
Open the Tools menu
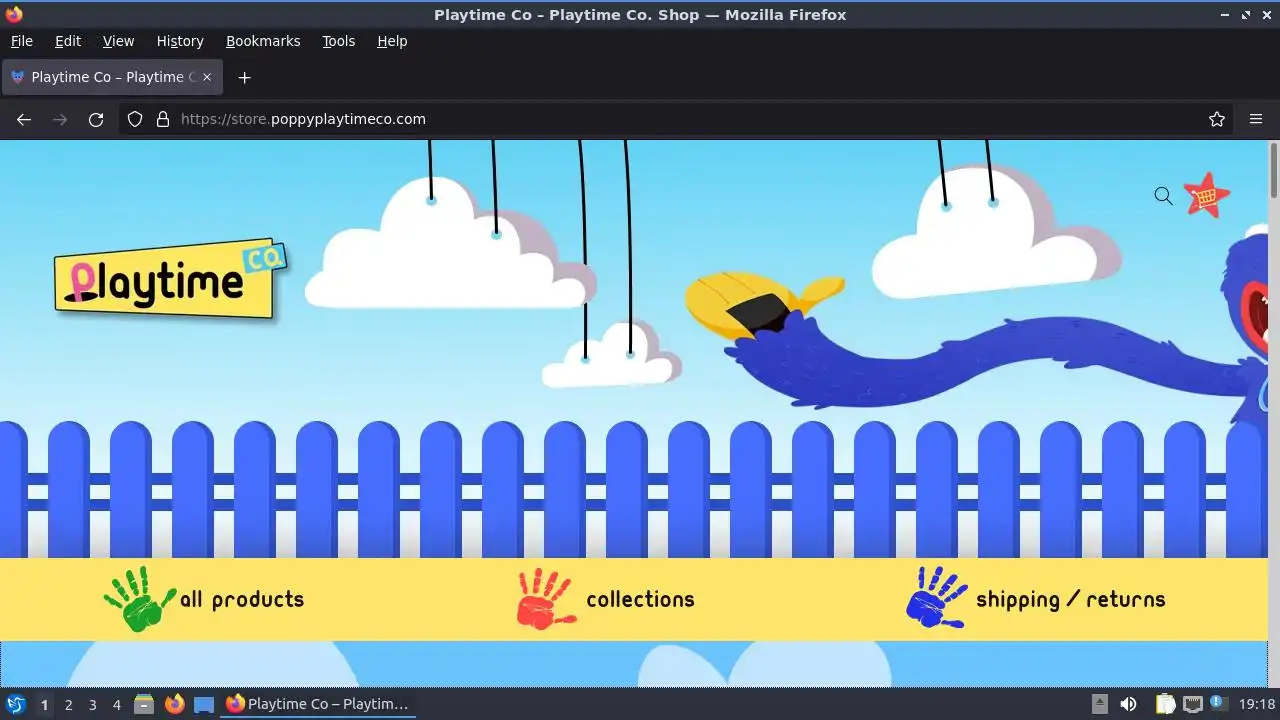[338, 41]
